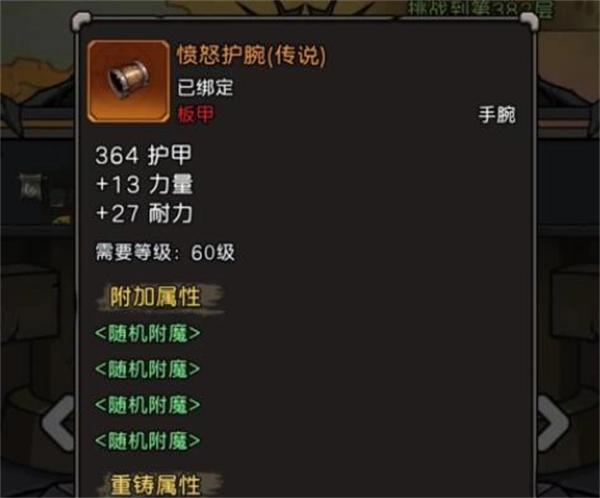Click the 手腕 slot label

point(497,114)
